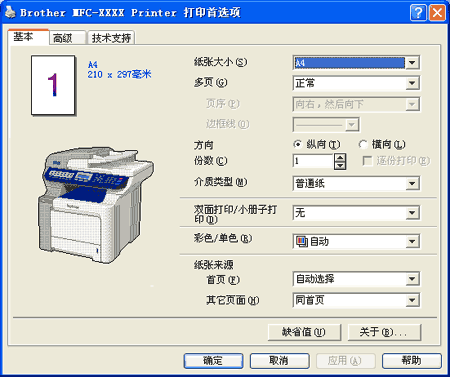450x377 pixels.
Task: Click the 帮助 help button
Action: point(412,361)
